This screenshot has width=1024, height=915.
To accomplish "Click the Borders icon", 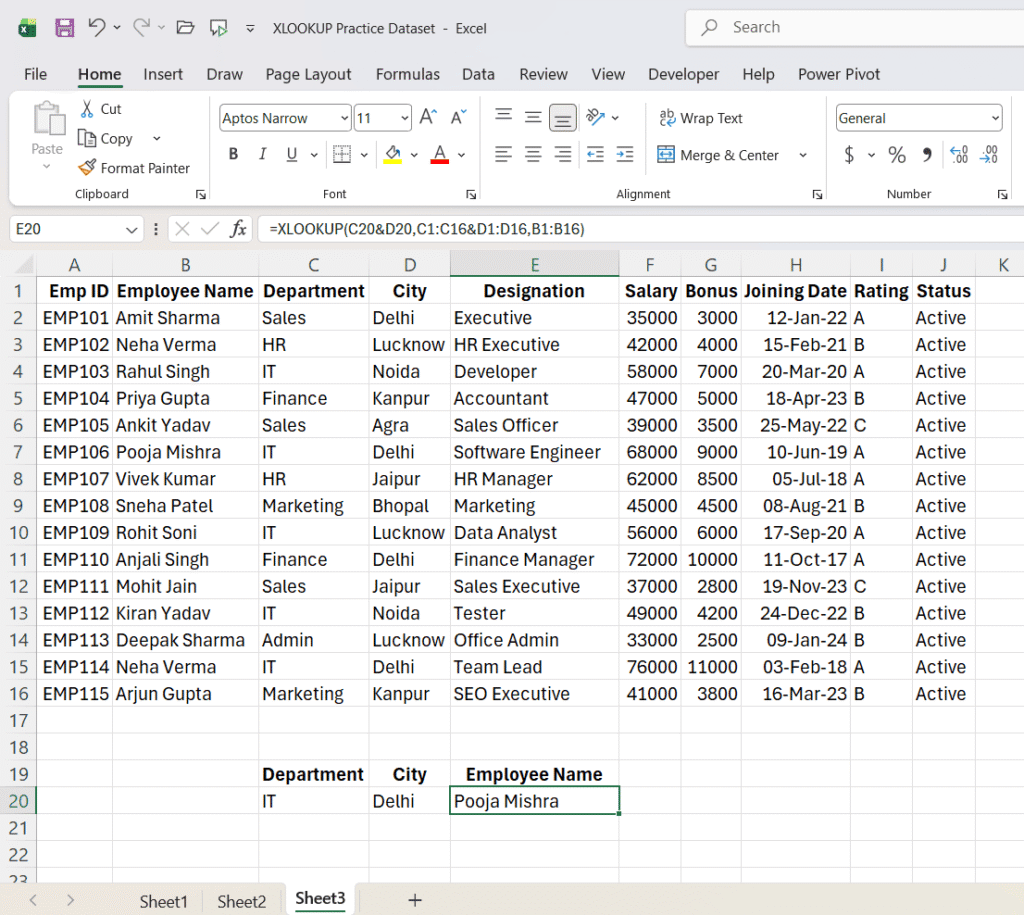I will [x=342, y=154].
